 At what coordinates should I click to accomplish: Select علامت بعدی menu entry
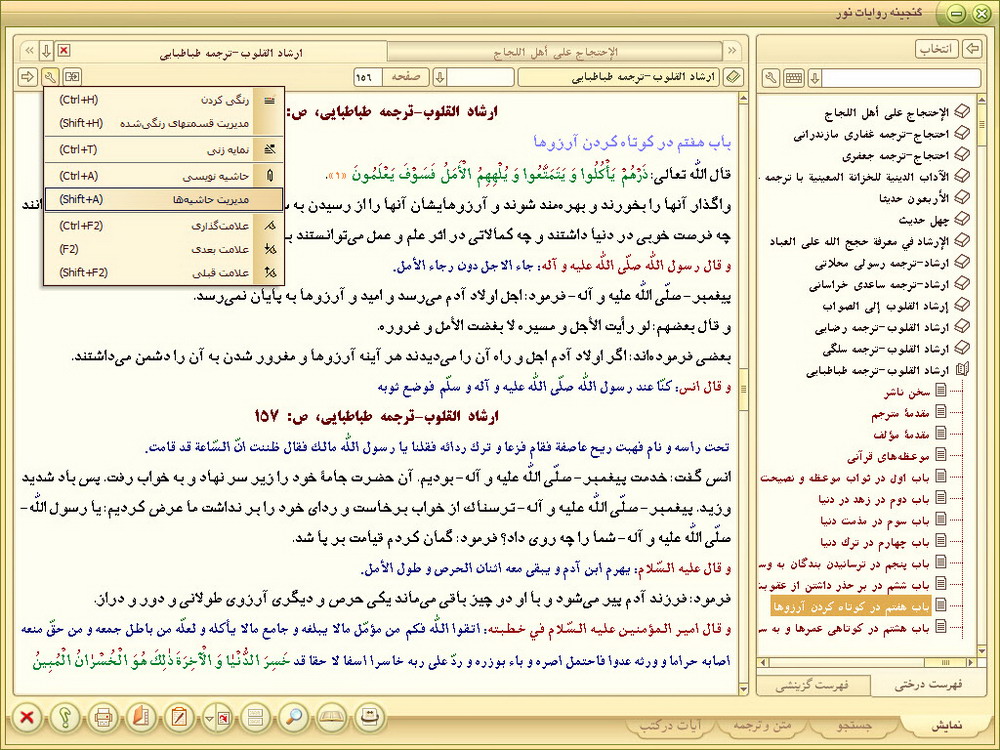tap(164, 249)
